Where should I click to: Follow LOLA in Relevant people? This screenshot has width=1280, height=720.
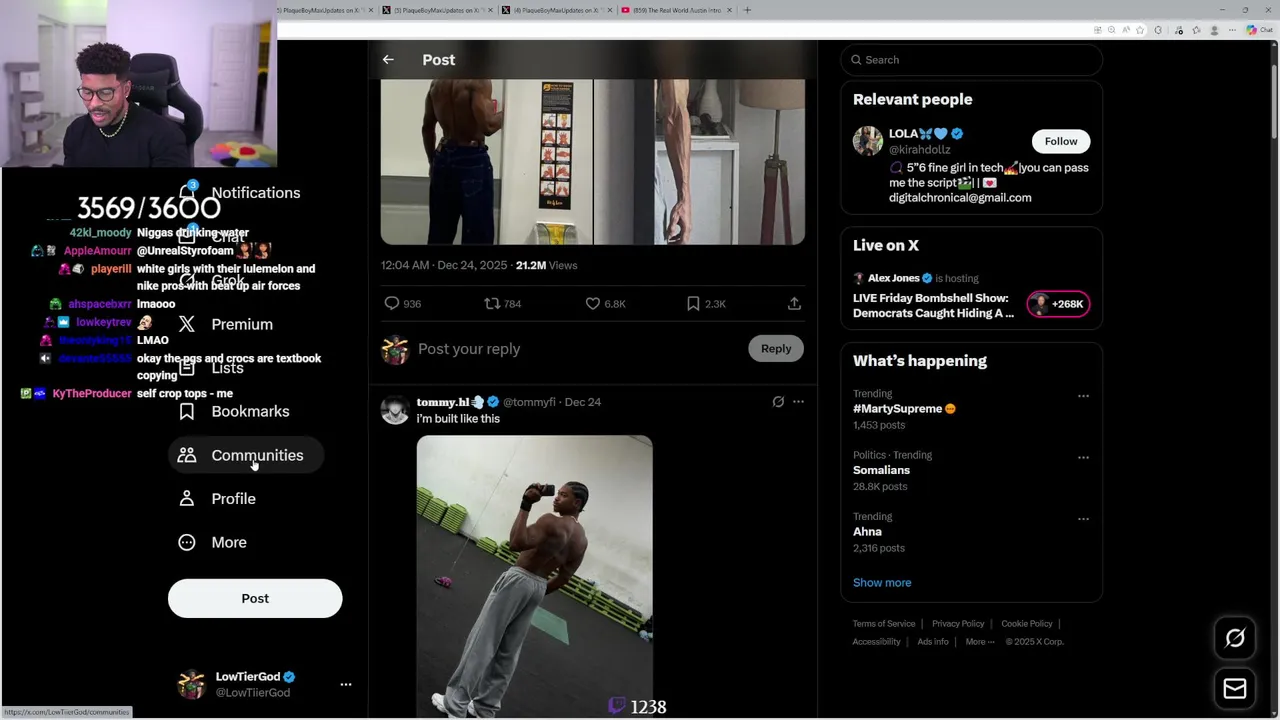pyautogui.click(x=1061, y=141)
